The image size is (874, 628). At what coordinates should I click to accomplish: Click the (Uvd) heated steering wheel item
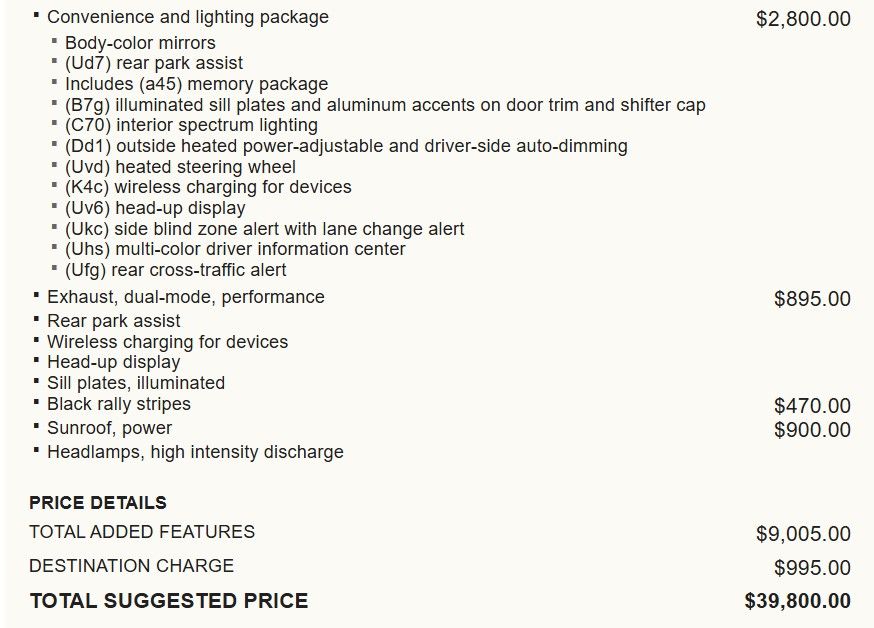tap(180, 167)
